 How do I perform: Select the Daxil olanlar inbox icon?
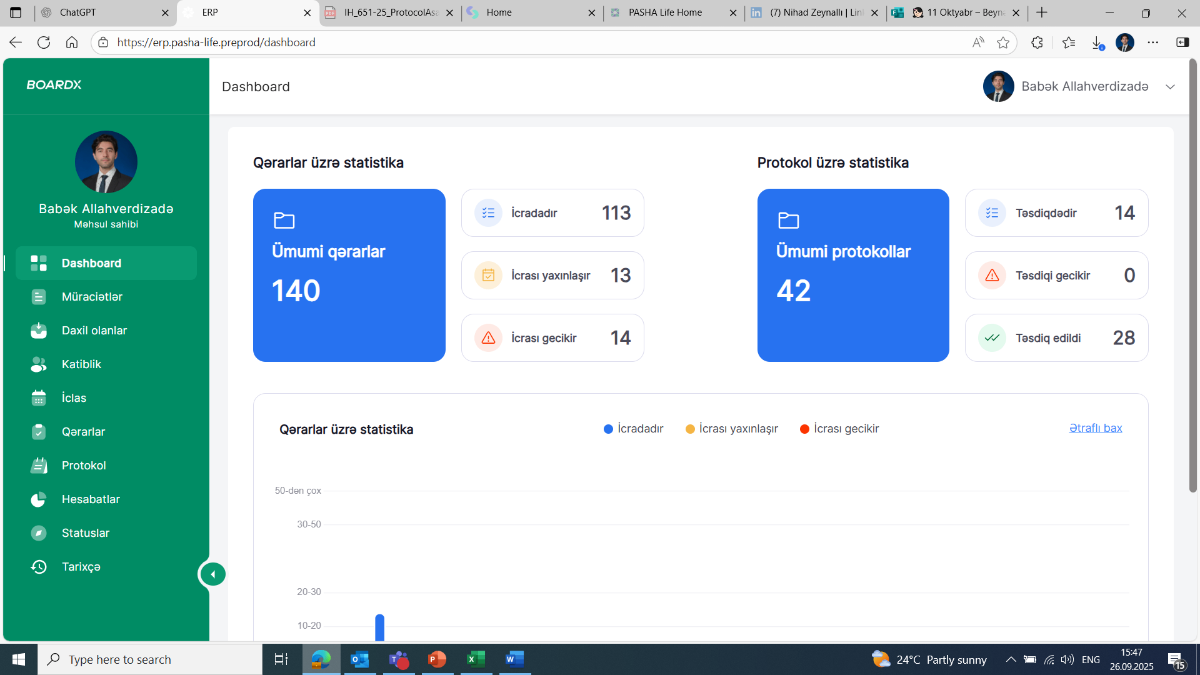tap(39, 330)
